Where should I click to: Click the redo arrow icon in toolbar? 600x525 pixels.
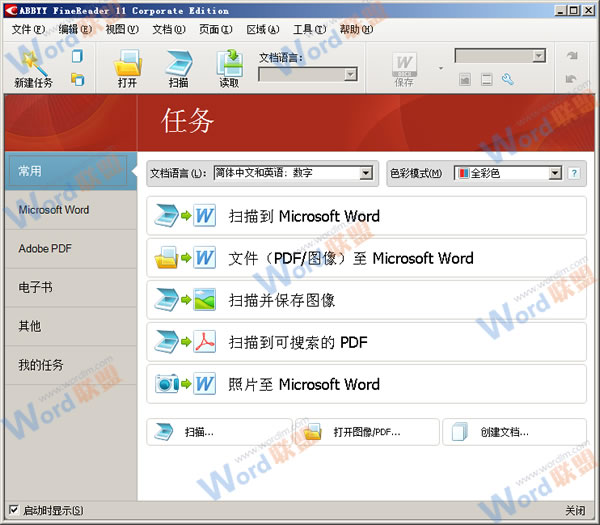click(x=572, y=56)
